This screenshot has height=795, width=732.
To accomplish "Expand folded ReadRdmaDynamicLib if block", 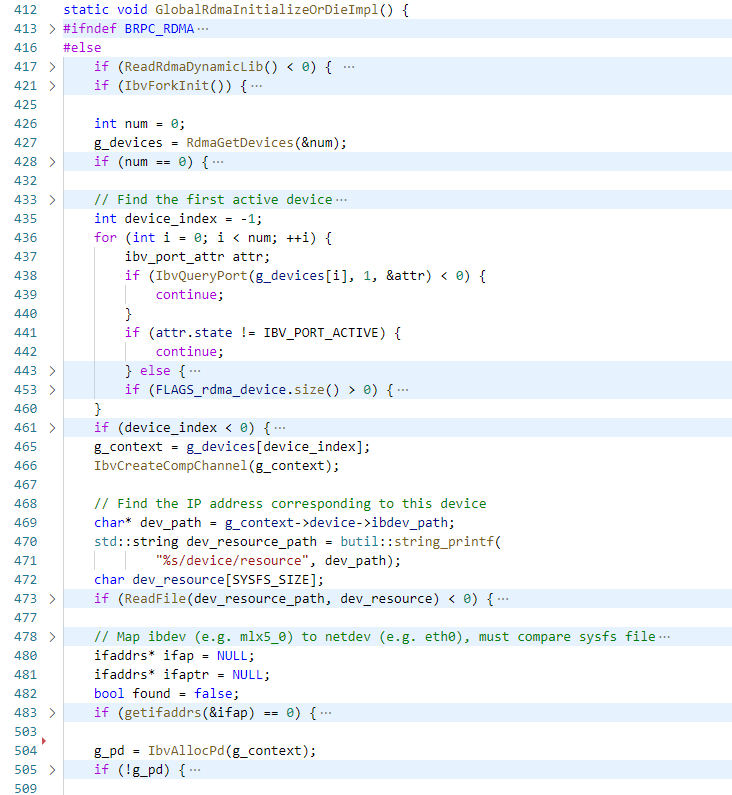I will [52, 67].
